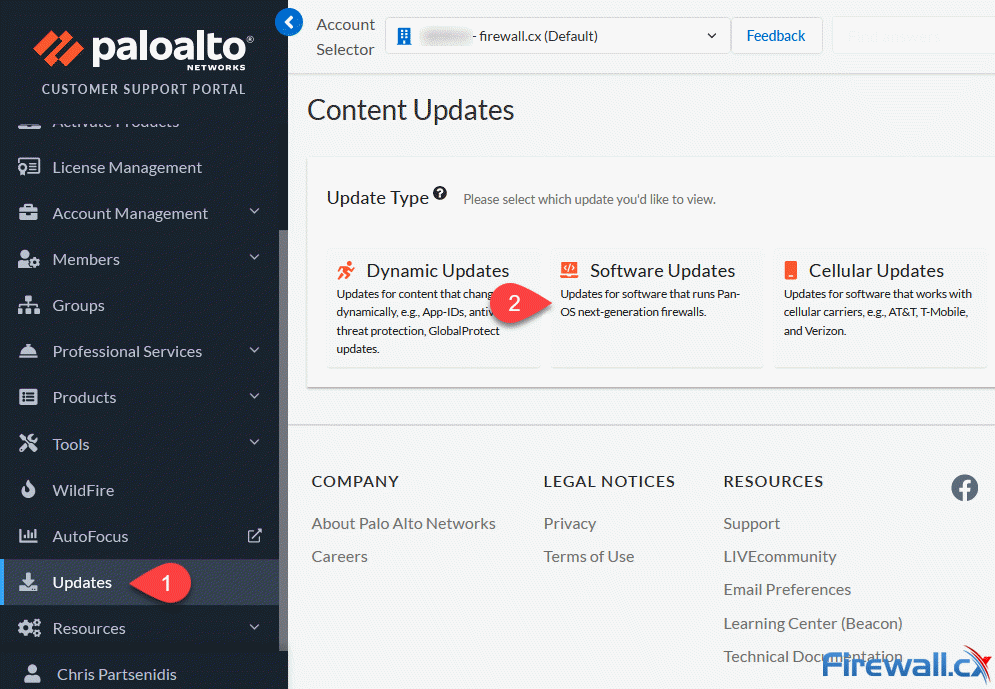Viewport: 995px width, 689px height.
Task: Expand the Members submenu chevron
Action: 254,257
